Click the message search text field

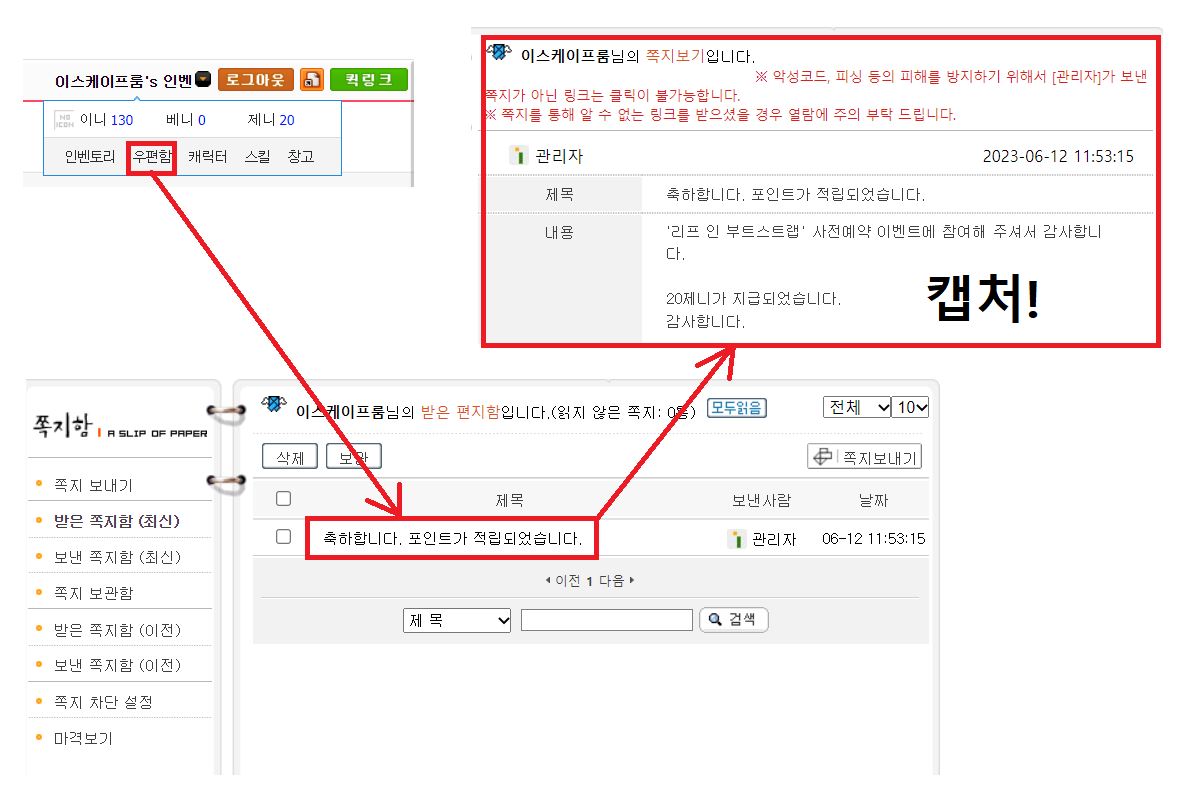click(606, 621)
